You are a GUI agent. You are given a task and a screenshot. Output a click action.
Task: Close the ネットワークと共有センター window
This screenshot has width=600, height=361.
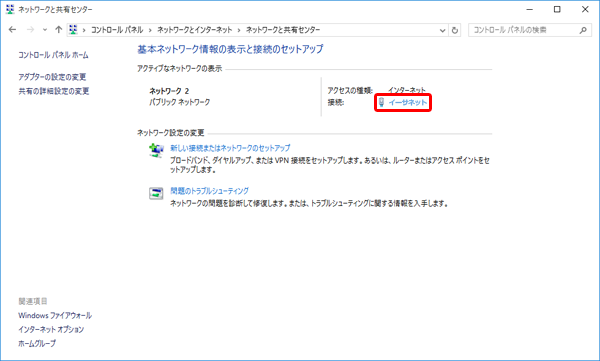pyautogui.click(x=585, y=10)
